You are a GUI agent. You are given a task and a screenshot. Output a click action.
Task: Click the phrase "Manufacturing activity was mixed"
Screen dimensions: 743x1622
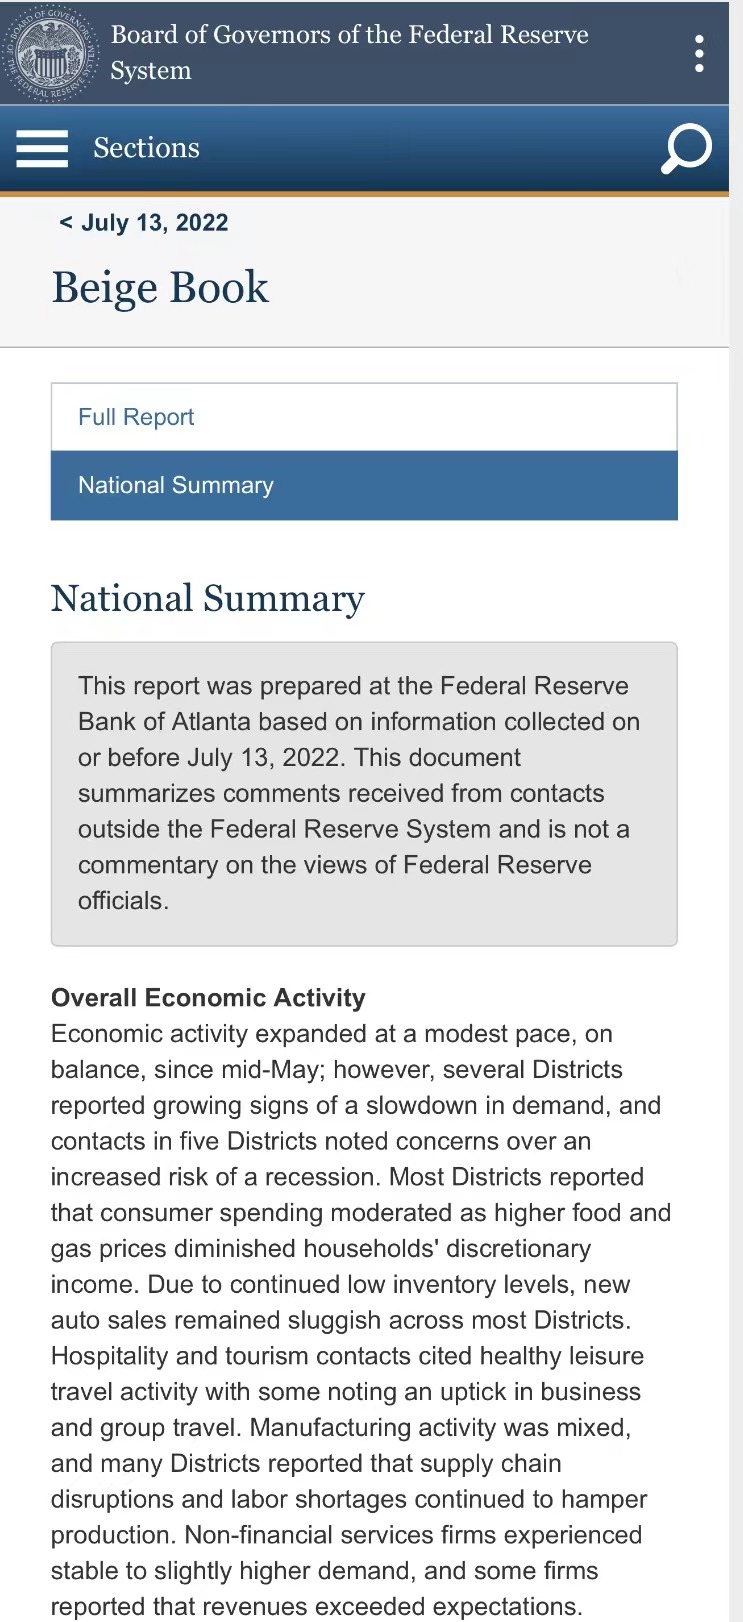pyautogui.click(x=438, y=1428)
